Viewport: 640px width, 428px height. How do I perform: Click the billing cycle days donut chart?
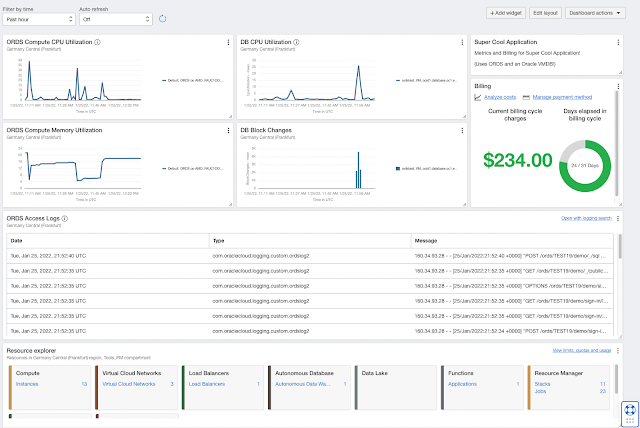click(x=585, y=166)
